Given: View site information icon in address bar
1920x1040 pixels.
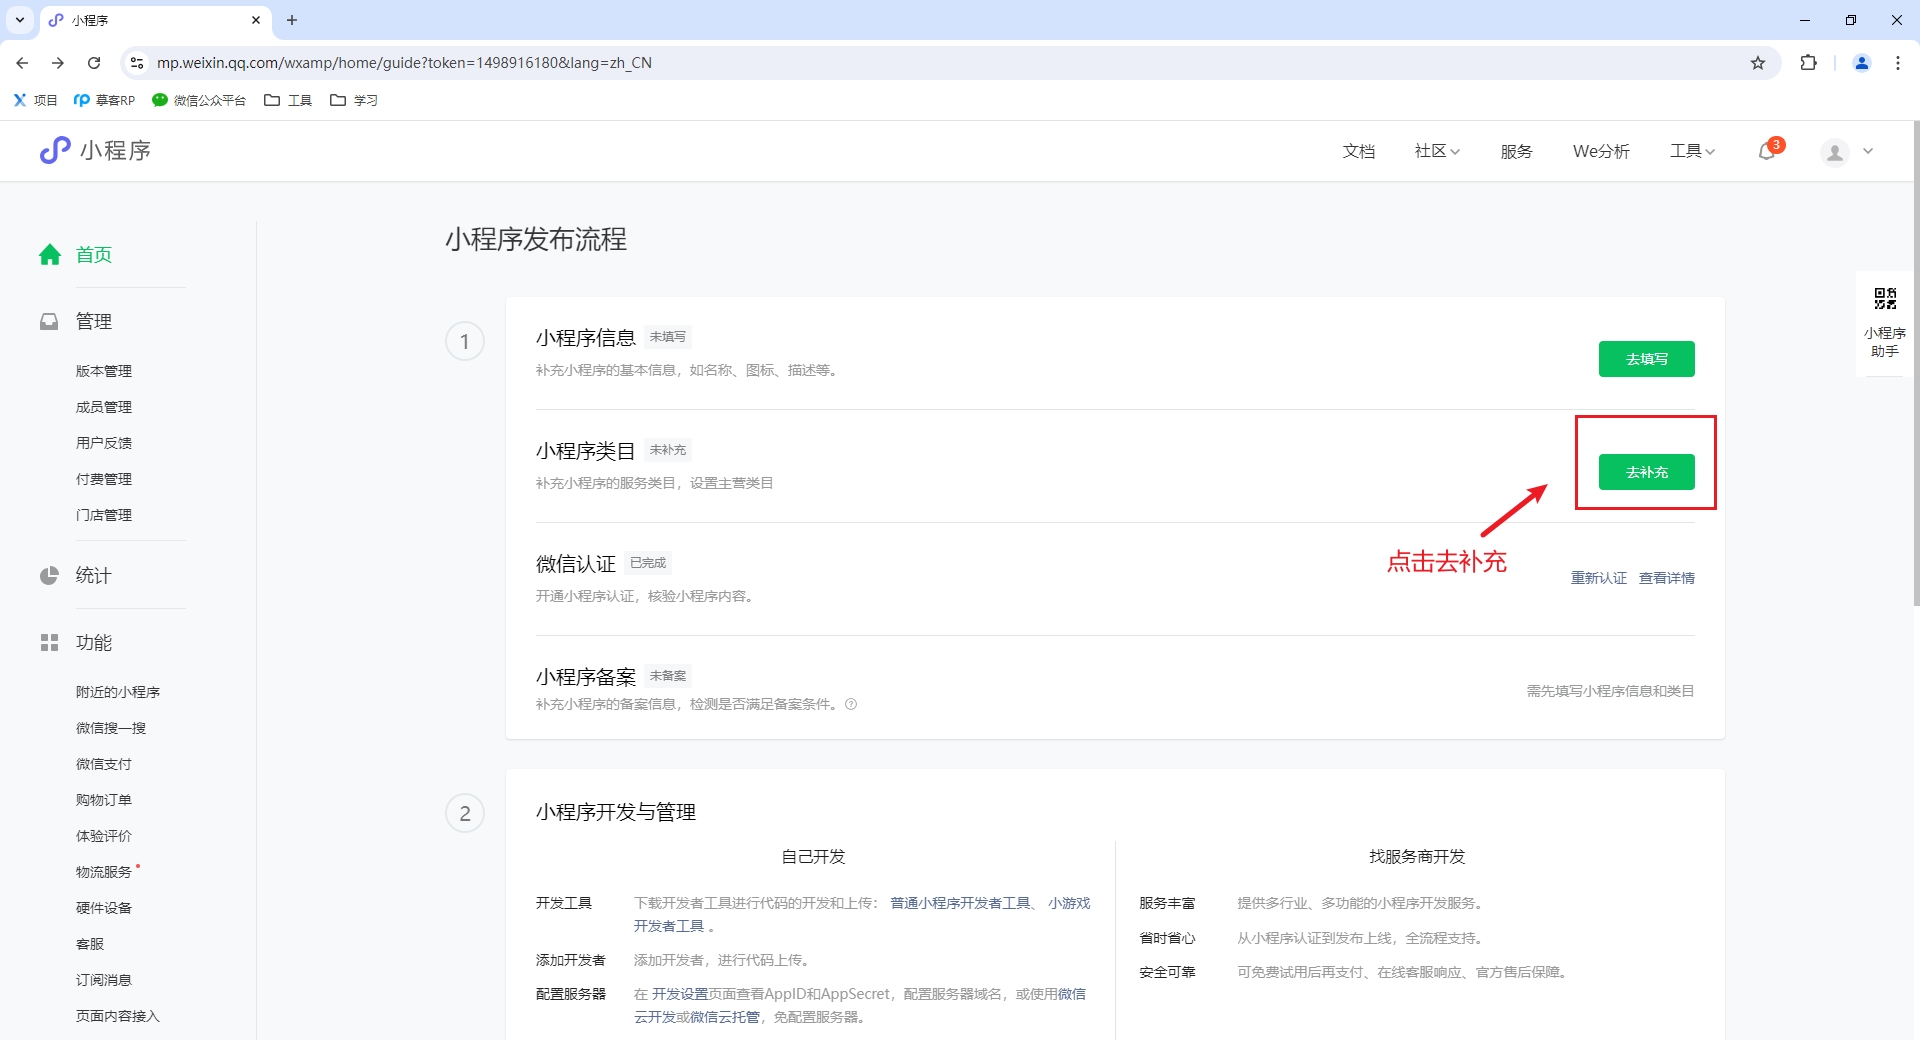Looking at the screenshot, I should 137,63.
